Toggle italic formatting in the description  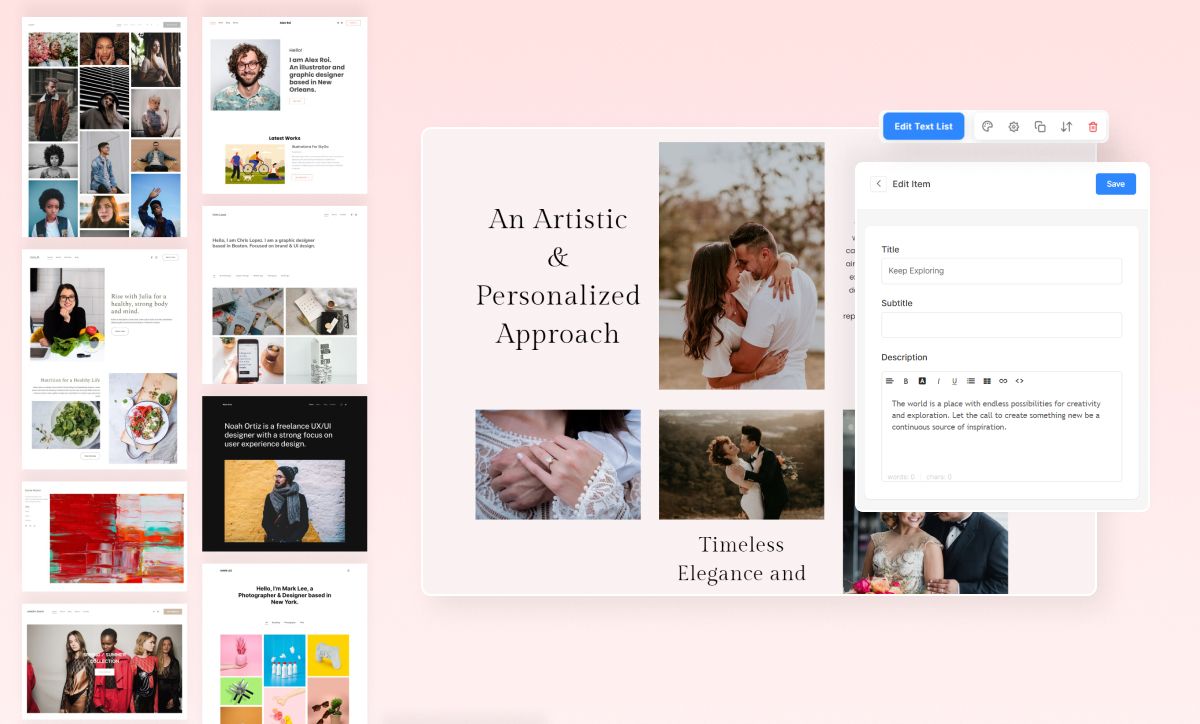[938, 381]
